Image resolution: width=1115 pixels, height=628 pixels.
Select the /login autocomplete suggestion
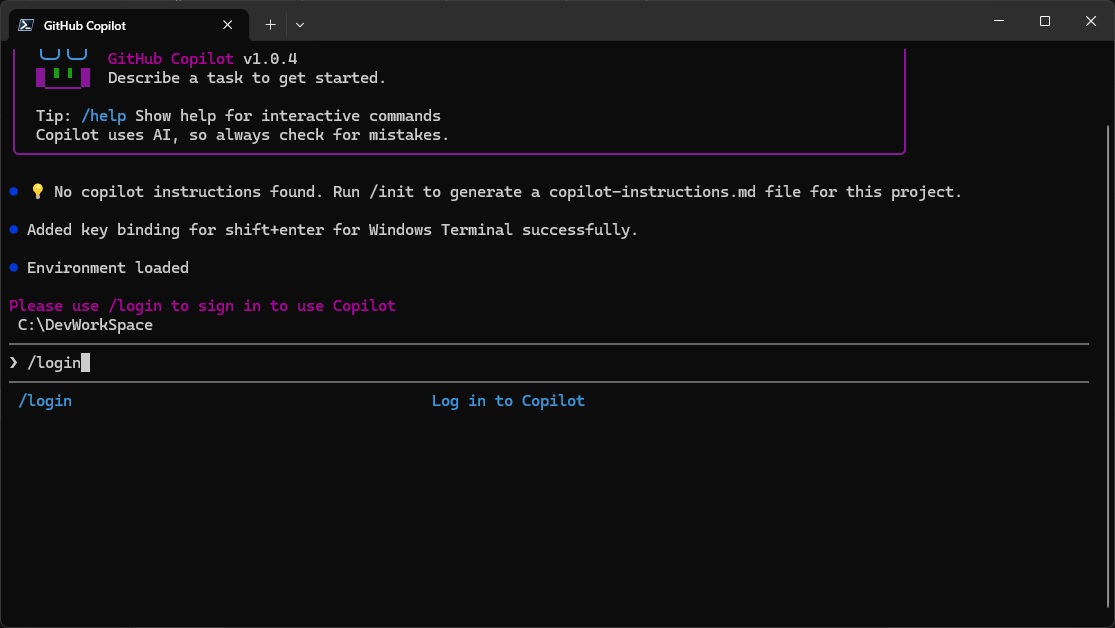(x=45, y=401)
